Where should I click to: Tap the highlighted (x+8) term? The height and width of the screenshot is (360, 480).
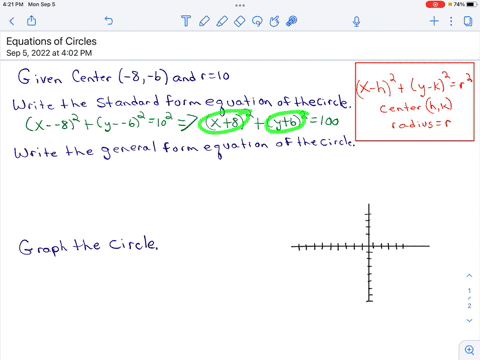[x=224, y=123]
